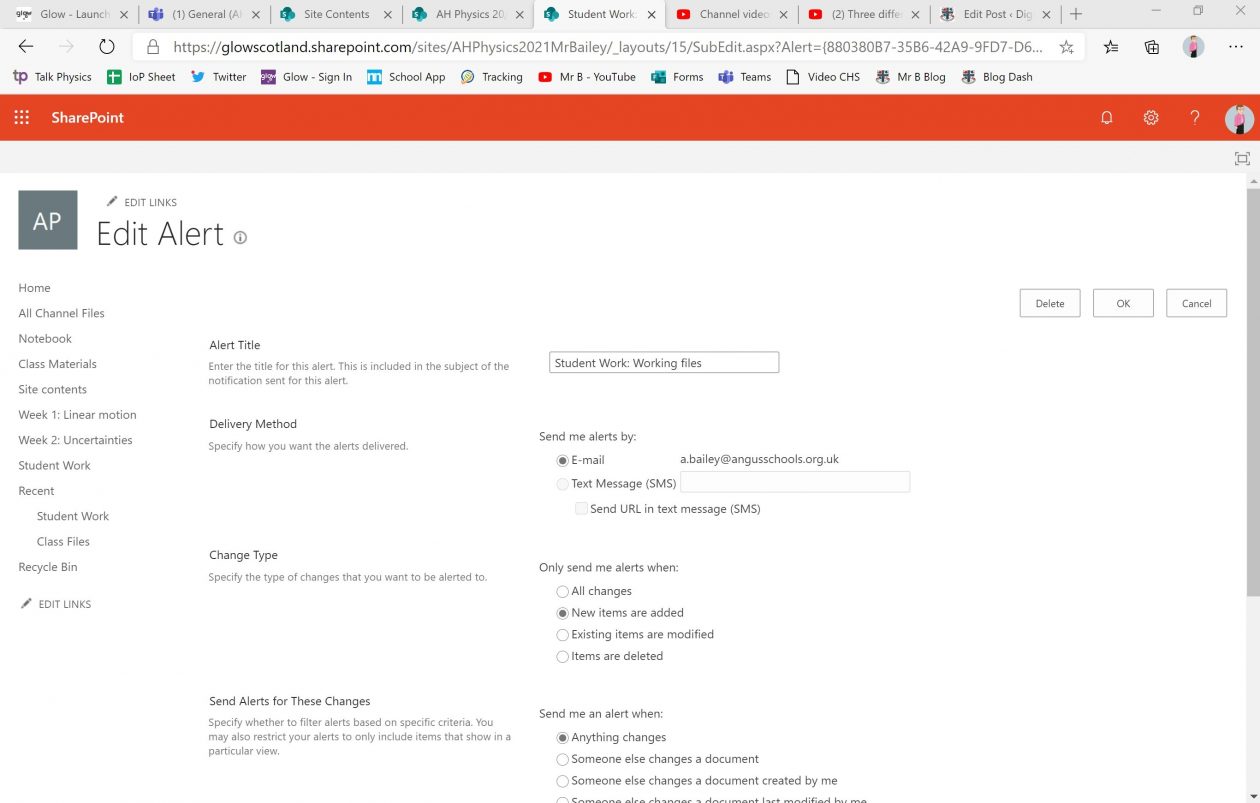1260x803 pixels.
Task: Click EDIT LINKS under Recycle Bin
Action: tap(56, 604)
